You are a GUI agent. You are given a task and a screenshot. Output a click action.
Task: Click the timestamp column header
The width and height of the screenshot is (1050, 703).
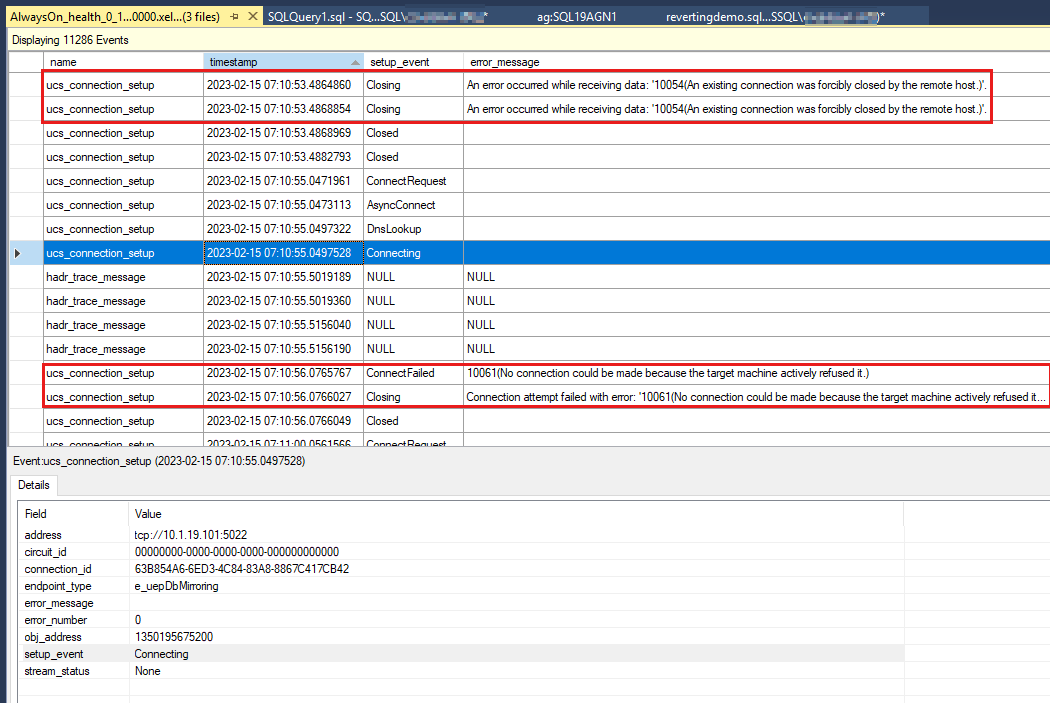tap(270, 62)
